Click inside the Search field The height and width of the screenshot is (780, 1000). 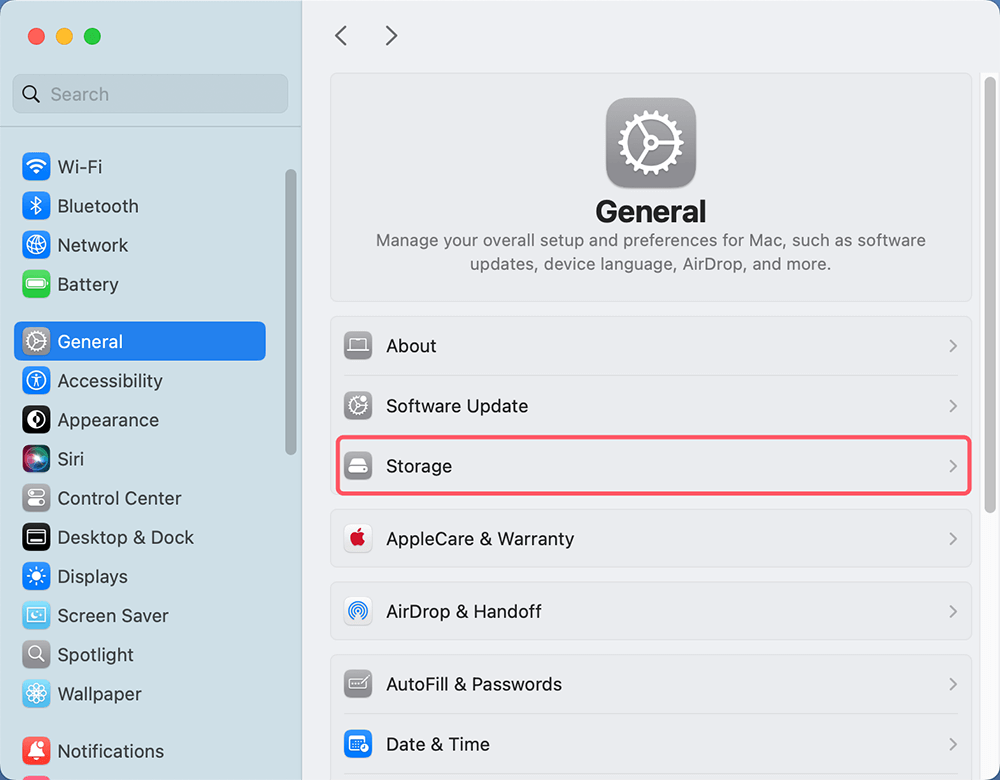tap(150, 94)
